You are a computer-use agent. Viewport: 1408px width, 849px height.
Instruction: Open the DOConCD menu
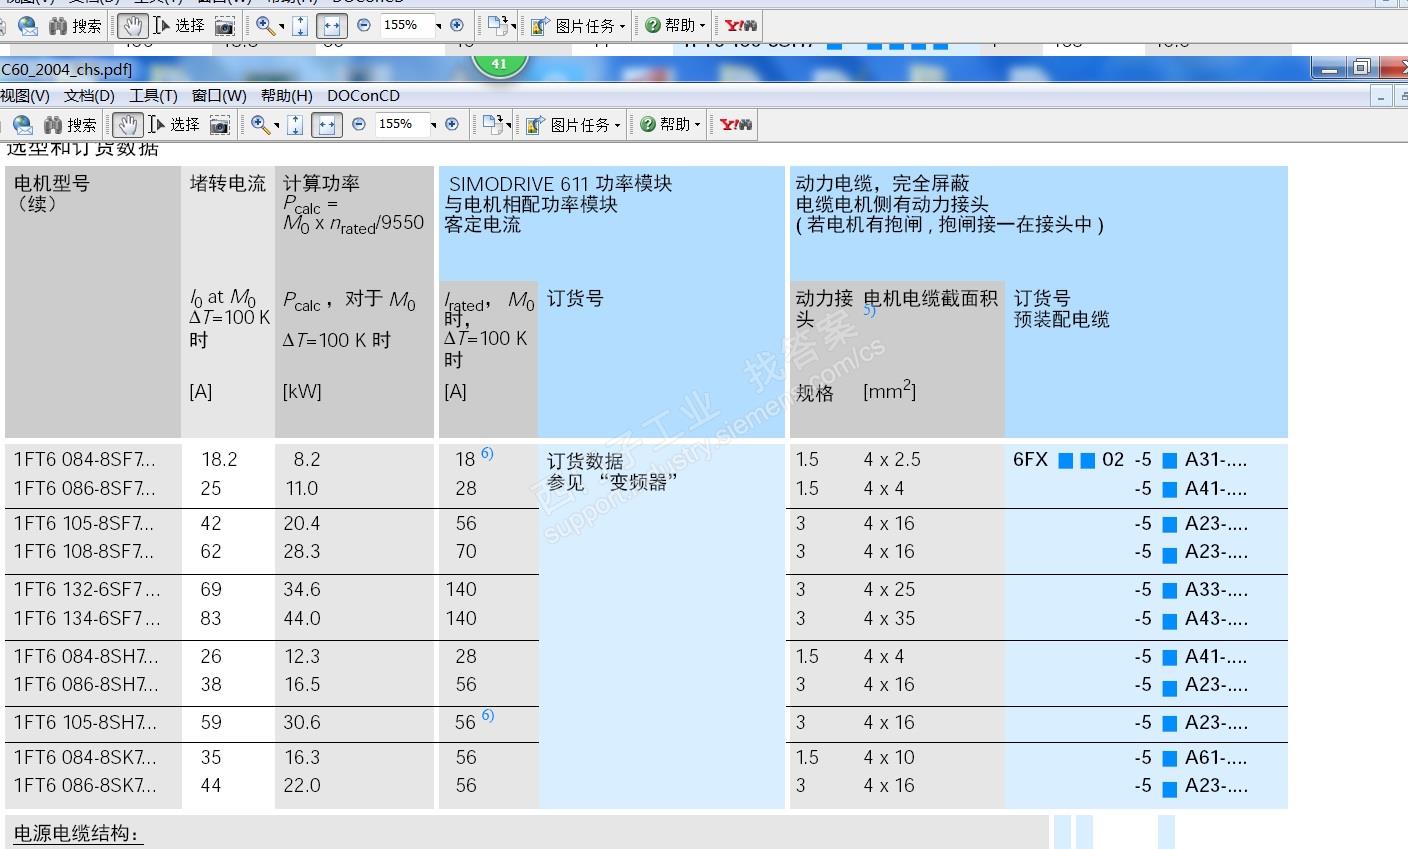pyautogui.click(x=363, y=96)
